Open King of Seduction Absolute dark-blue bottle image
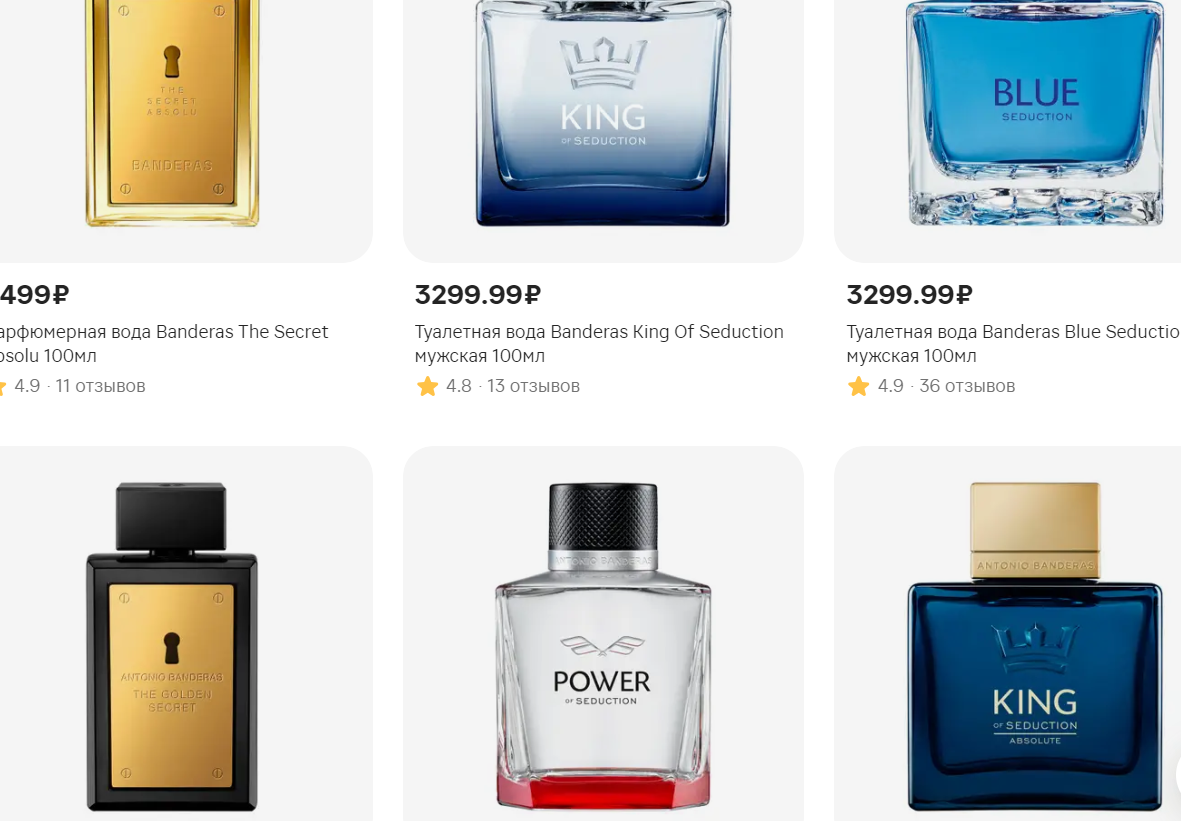 tap(1035, 648)
